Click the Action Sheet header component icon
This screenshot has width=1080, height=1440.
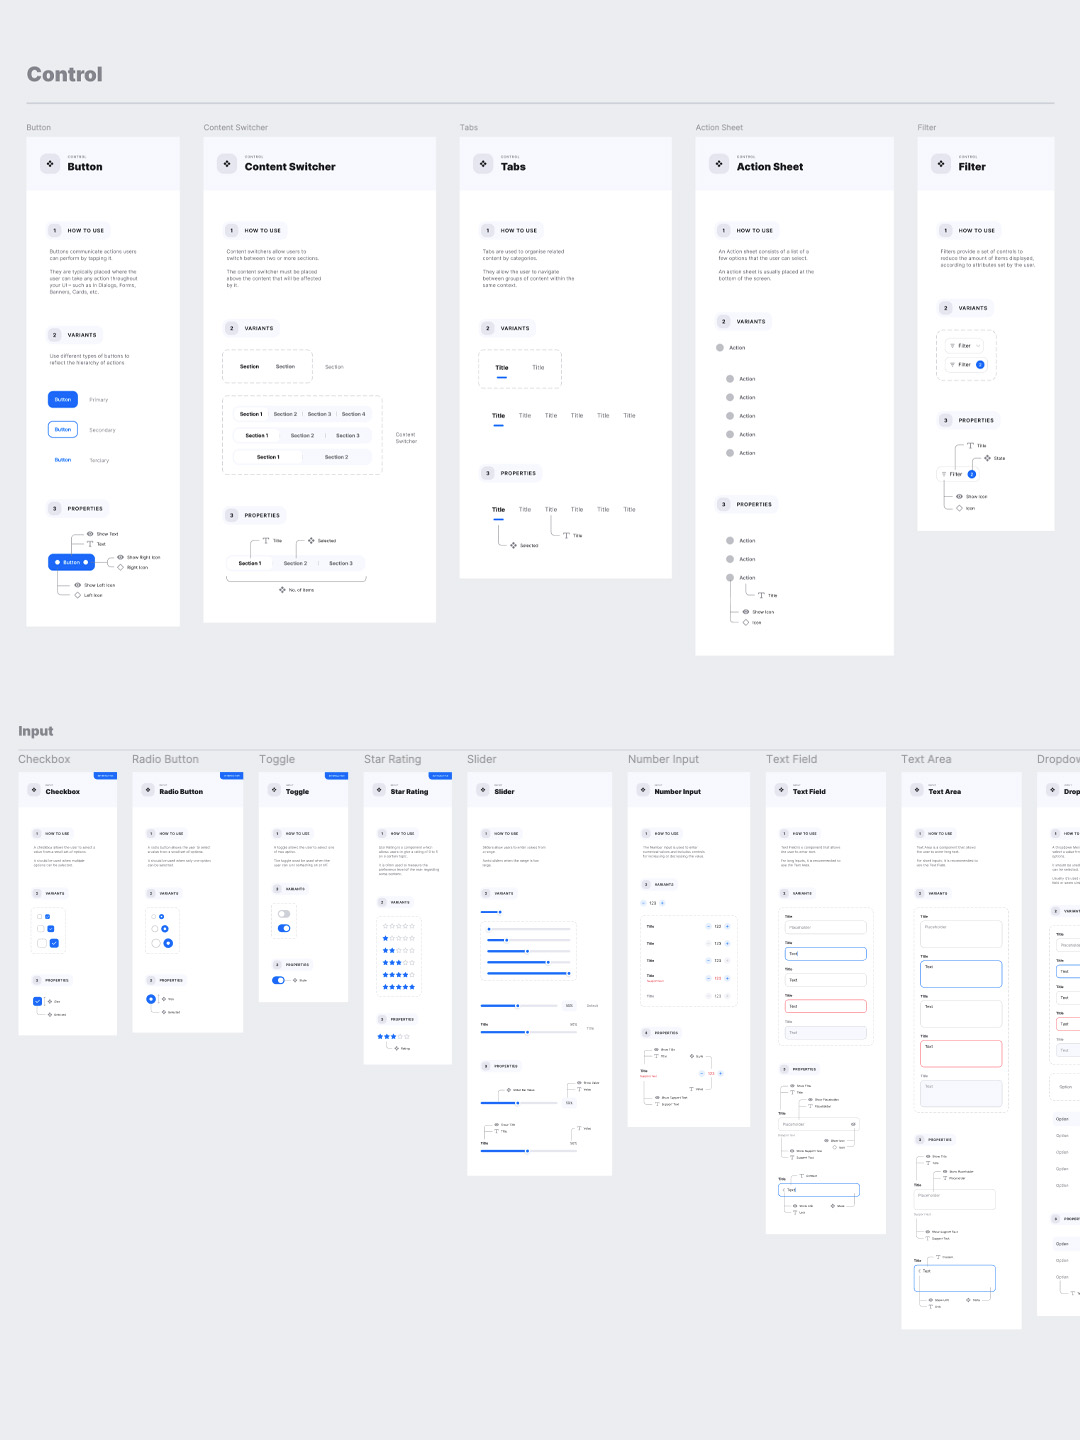[x=719, y=164]
